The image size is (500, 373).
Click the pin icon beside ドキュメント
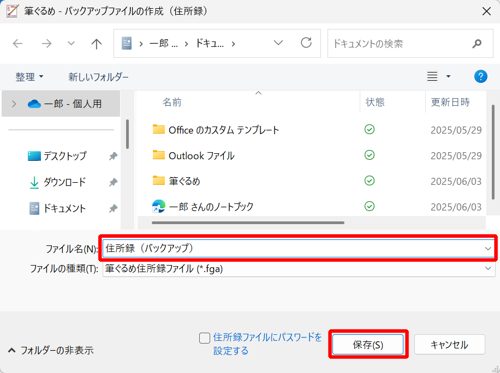113,209
